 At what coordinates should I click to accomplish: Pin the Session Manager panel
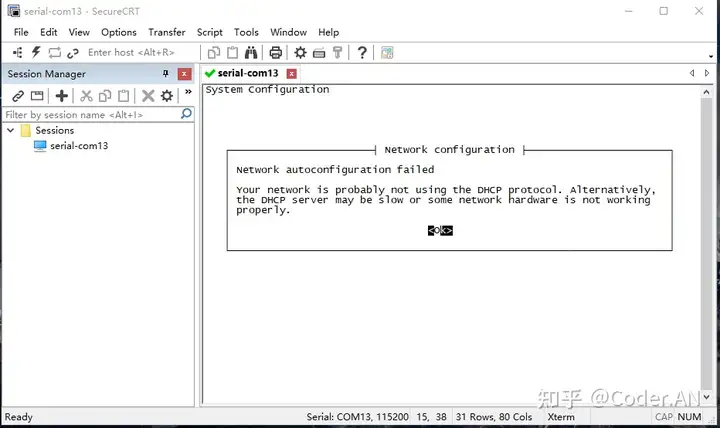(166, 73)
